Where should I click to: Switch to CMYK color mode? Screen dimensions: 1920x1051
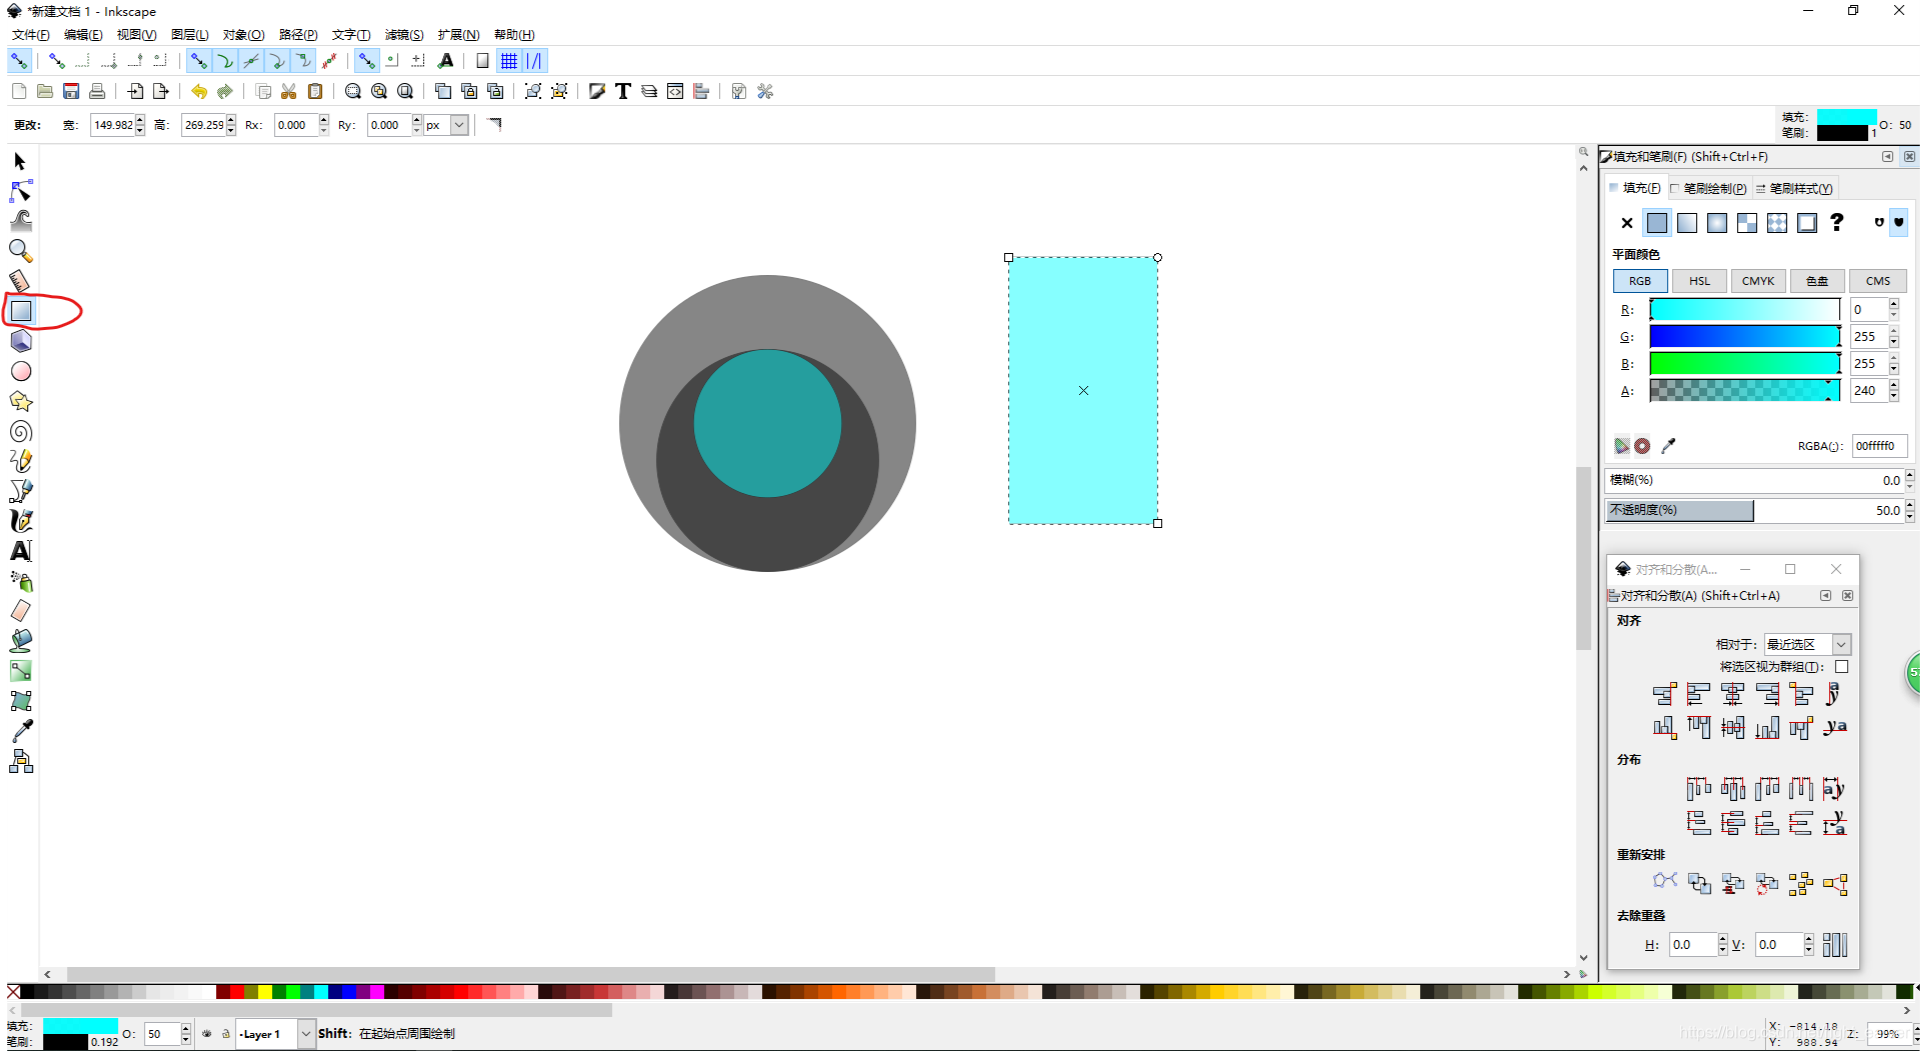[1758, 281]
